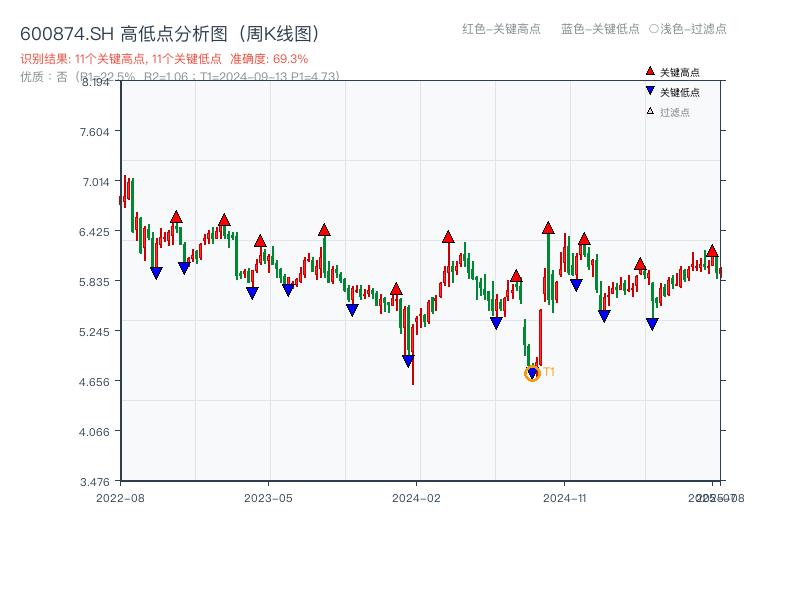
Task: Click the 4.066 price axis label
Action: click(94, 432)
